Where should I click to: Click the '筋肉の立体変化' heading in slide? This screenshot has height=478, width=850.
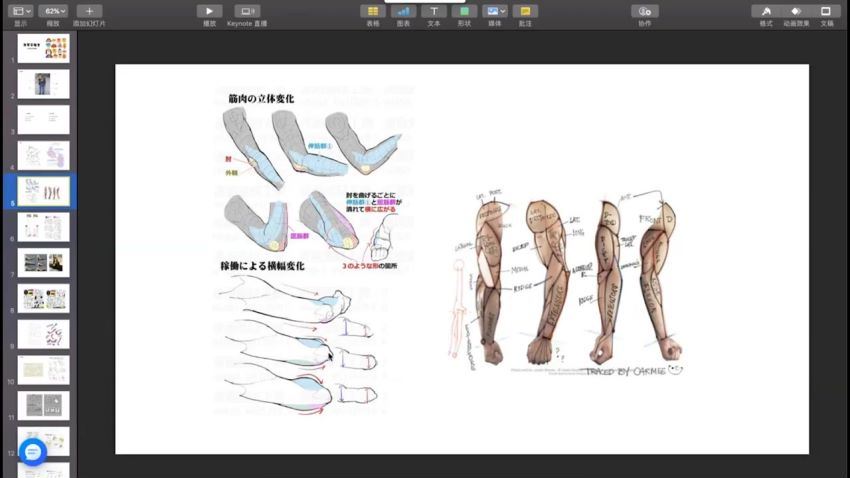point(261,99)
